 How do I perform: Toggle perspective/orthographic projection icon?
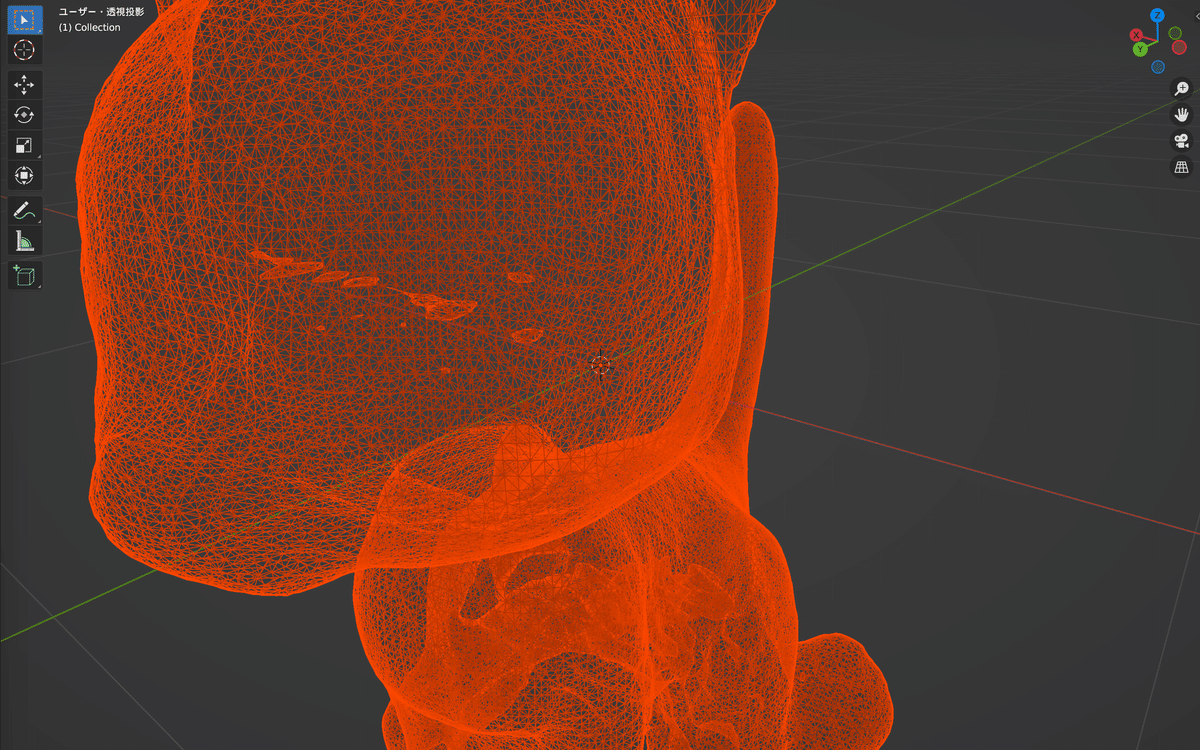(x=1180, y=167)
